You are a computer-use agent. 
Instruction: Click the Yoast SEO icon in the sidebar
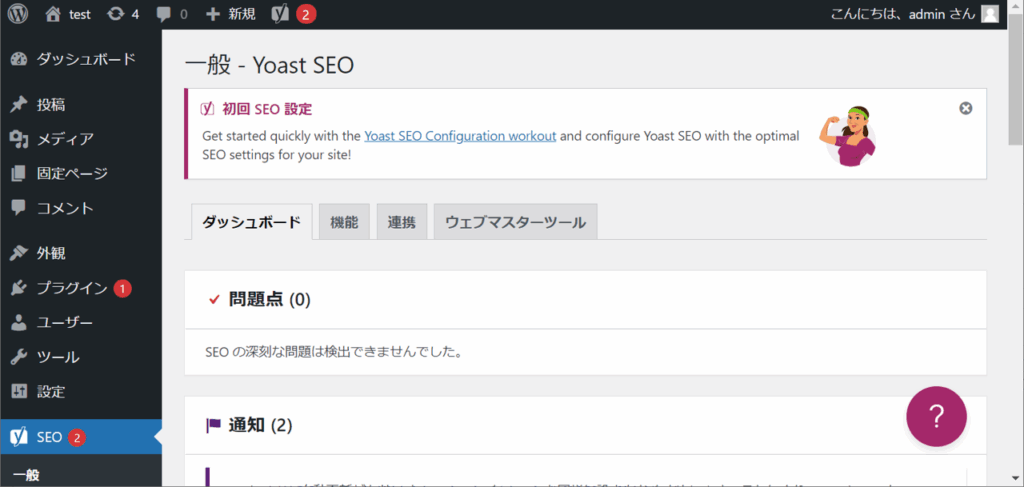19,437
